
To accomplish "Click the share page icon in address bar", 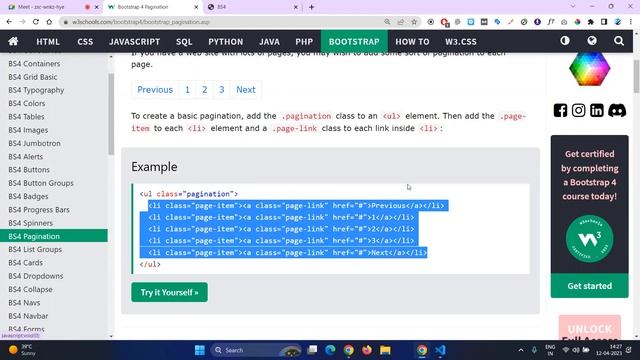I will coord(400,22).
